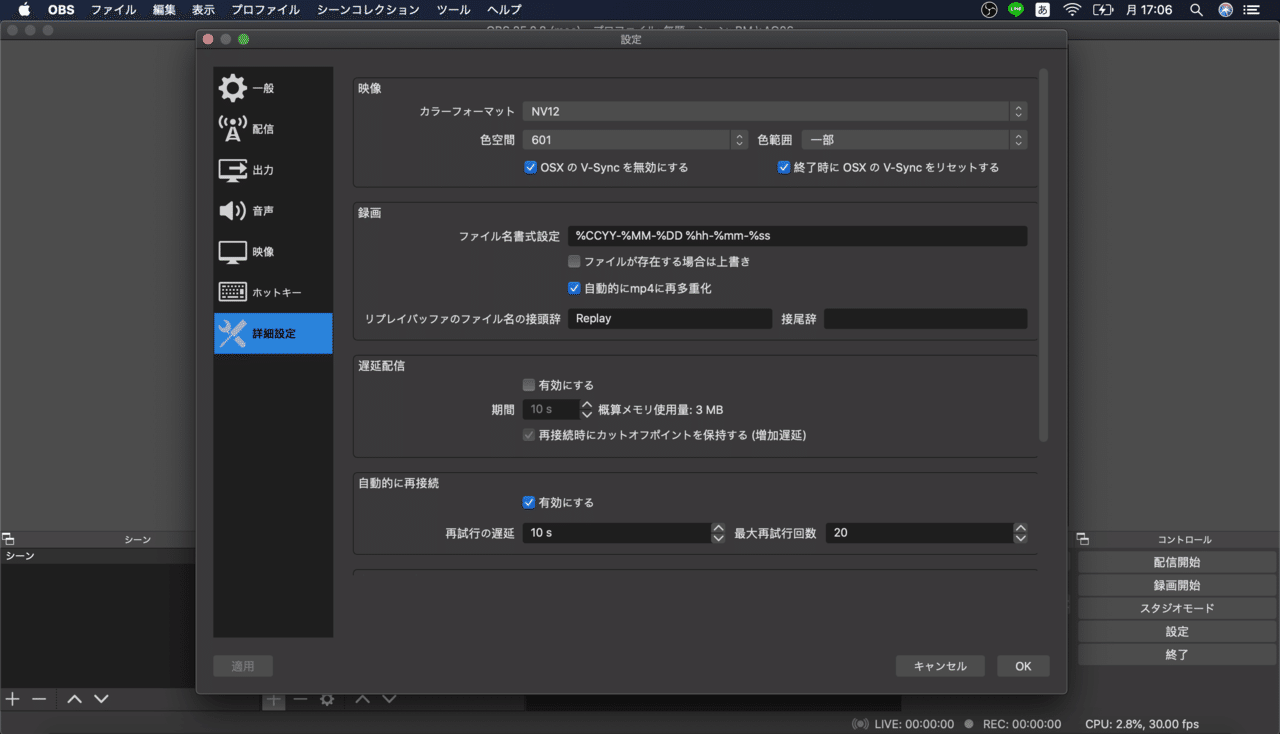1280x734 pixels.
Task: Open the Apple menu
Action: point(24,10)
